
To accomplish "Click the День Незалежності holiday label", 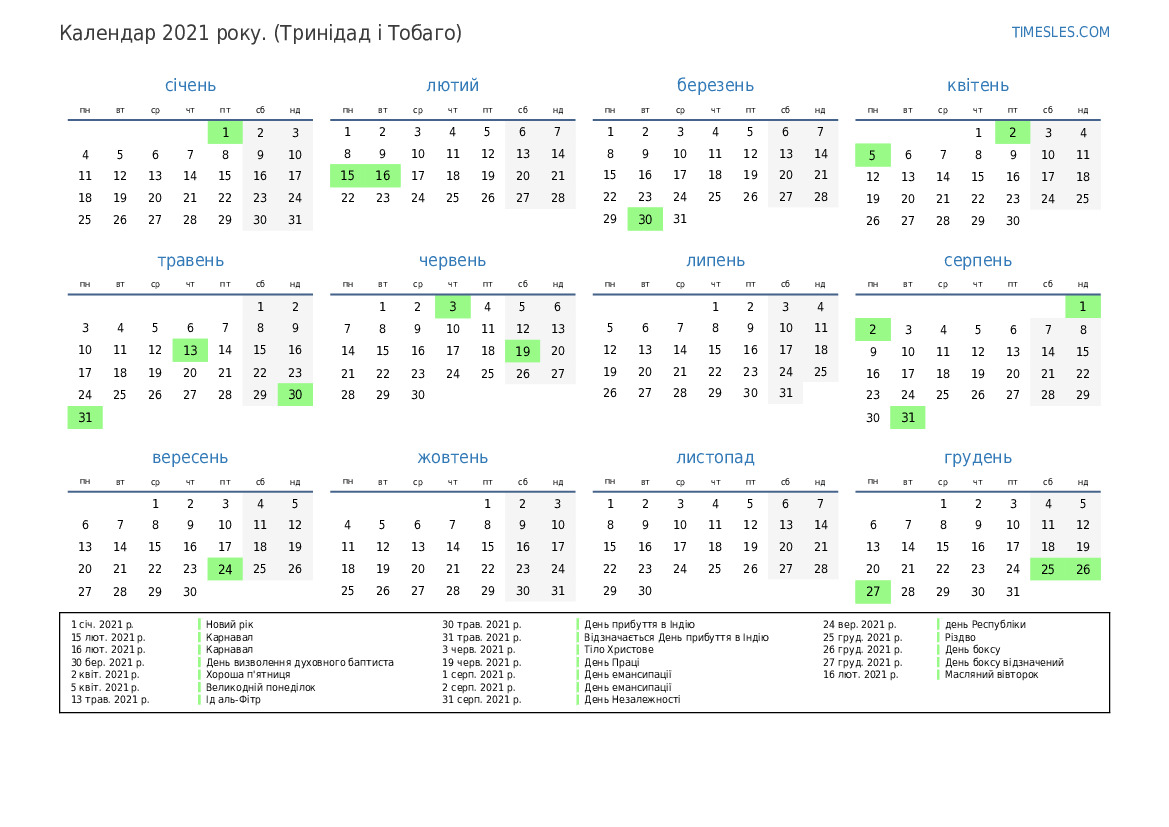I will tap(632, 700).
